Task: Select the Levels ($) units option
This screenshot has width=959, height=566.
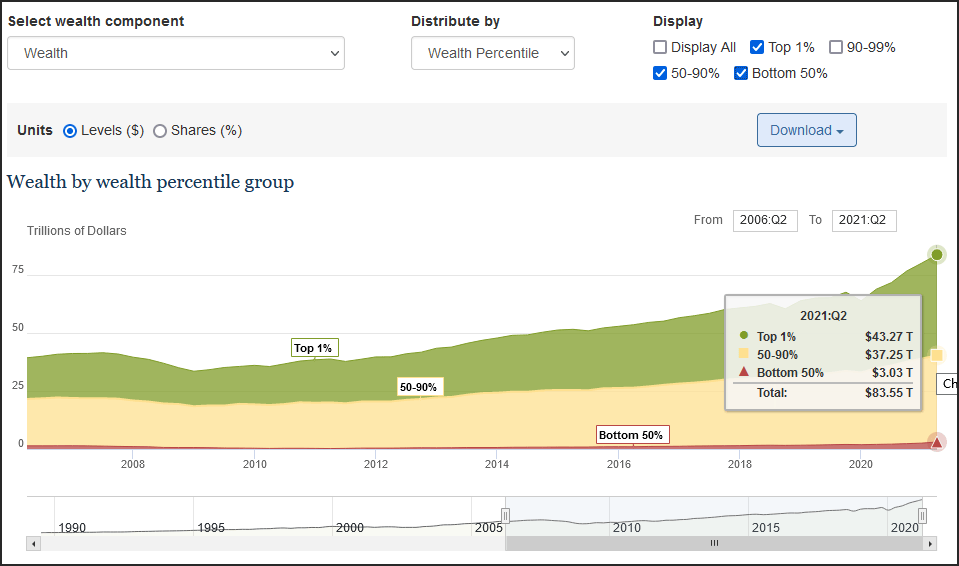Action: [70, 131]
